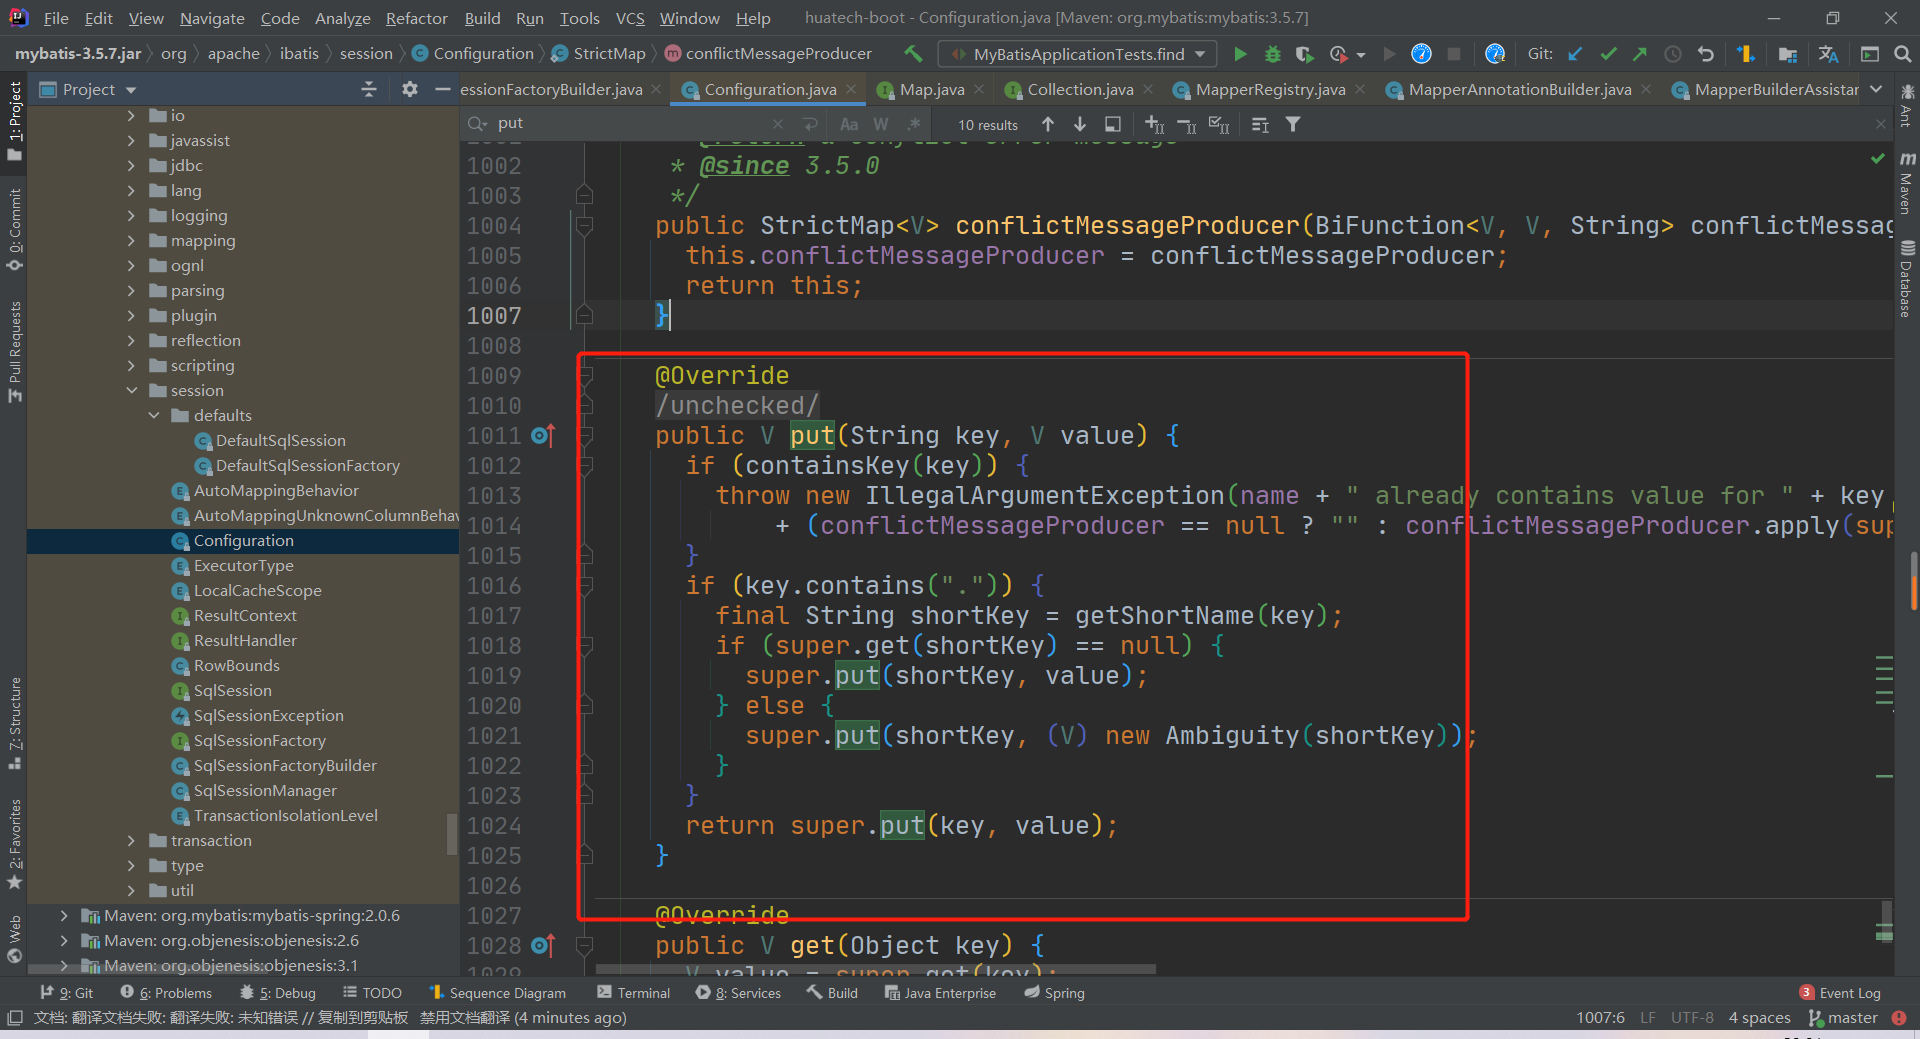The image size is (1920, 1039).
Task: Click the search filter funnel icon
Action: [x=1293, y=124]
